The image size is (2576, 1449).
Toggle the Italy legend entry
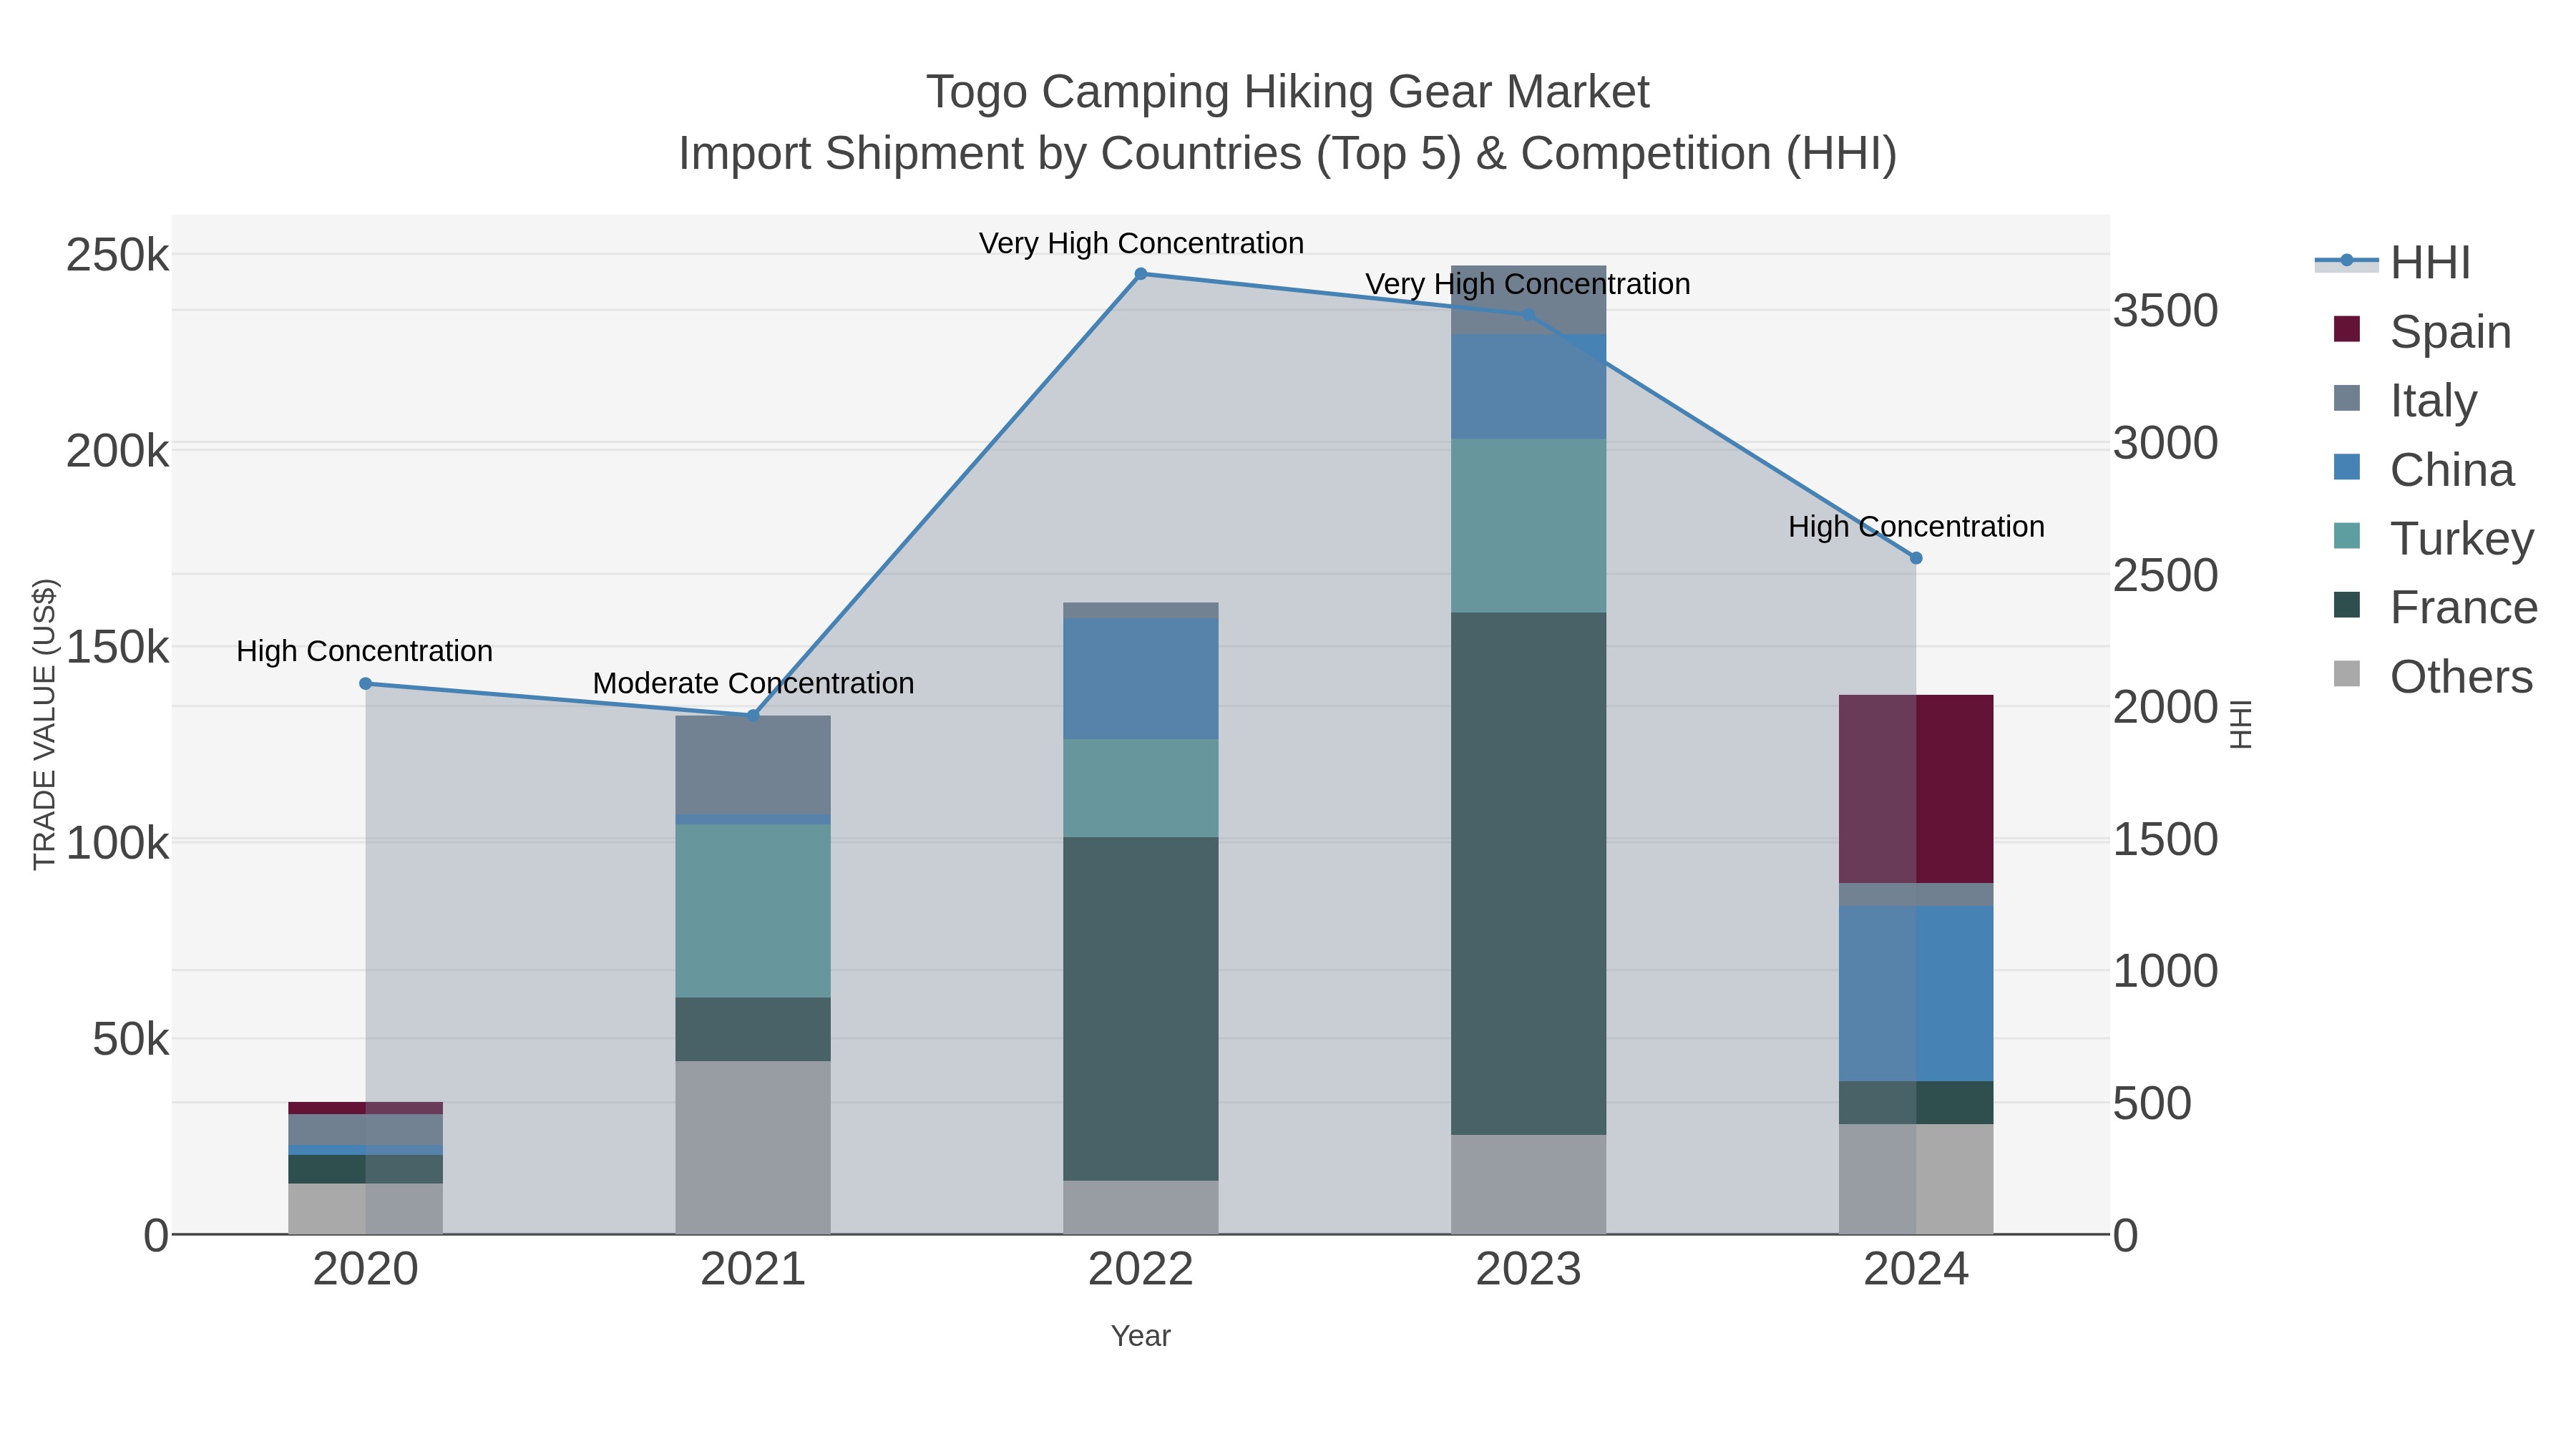point(2405,400)
